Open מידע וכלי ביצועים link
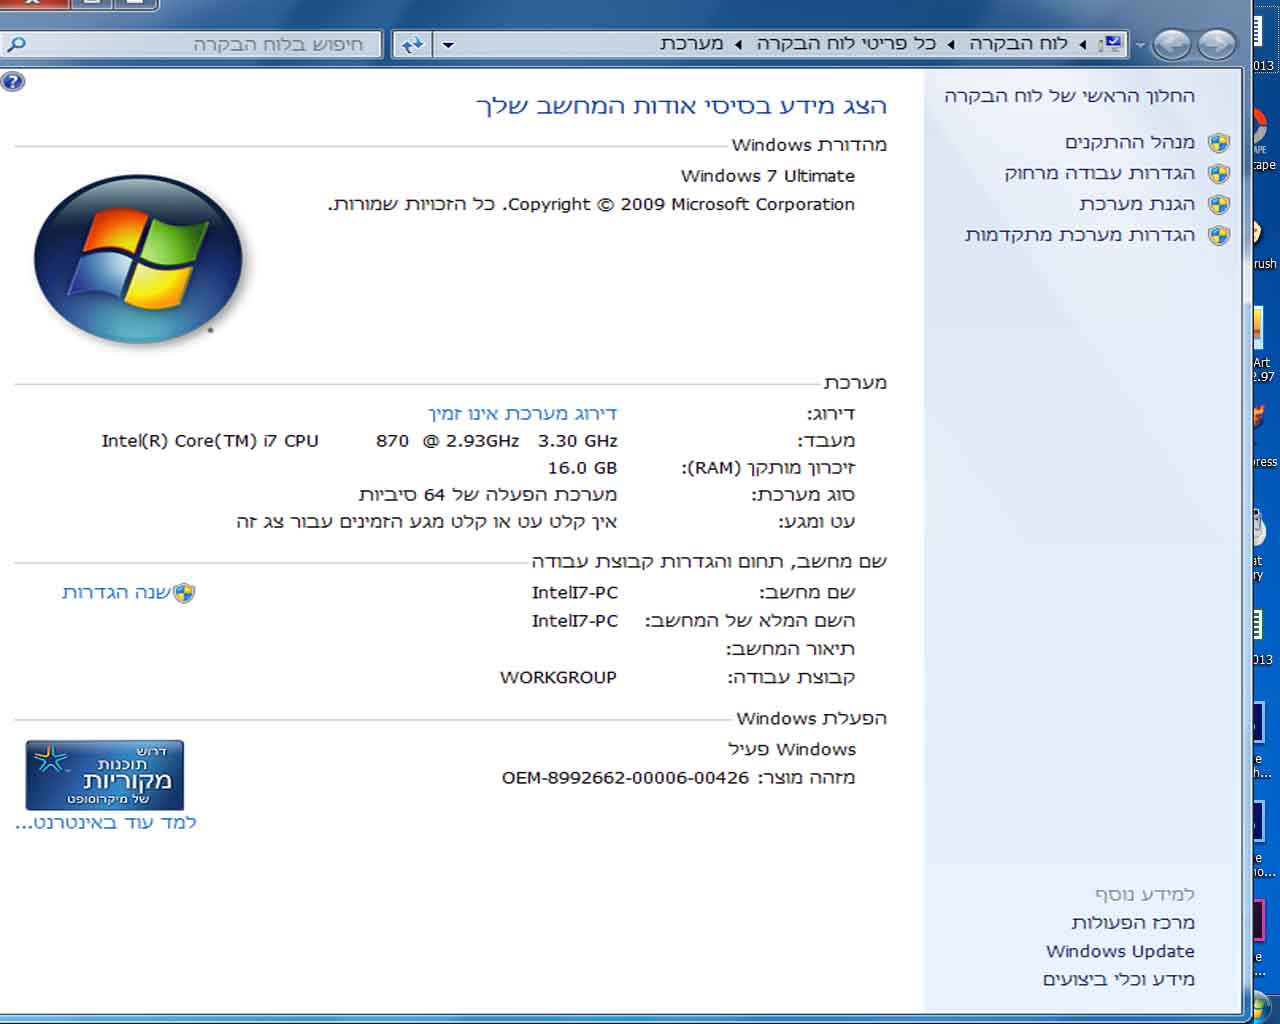The image size is (1280, 1024). 1119,980
